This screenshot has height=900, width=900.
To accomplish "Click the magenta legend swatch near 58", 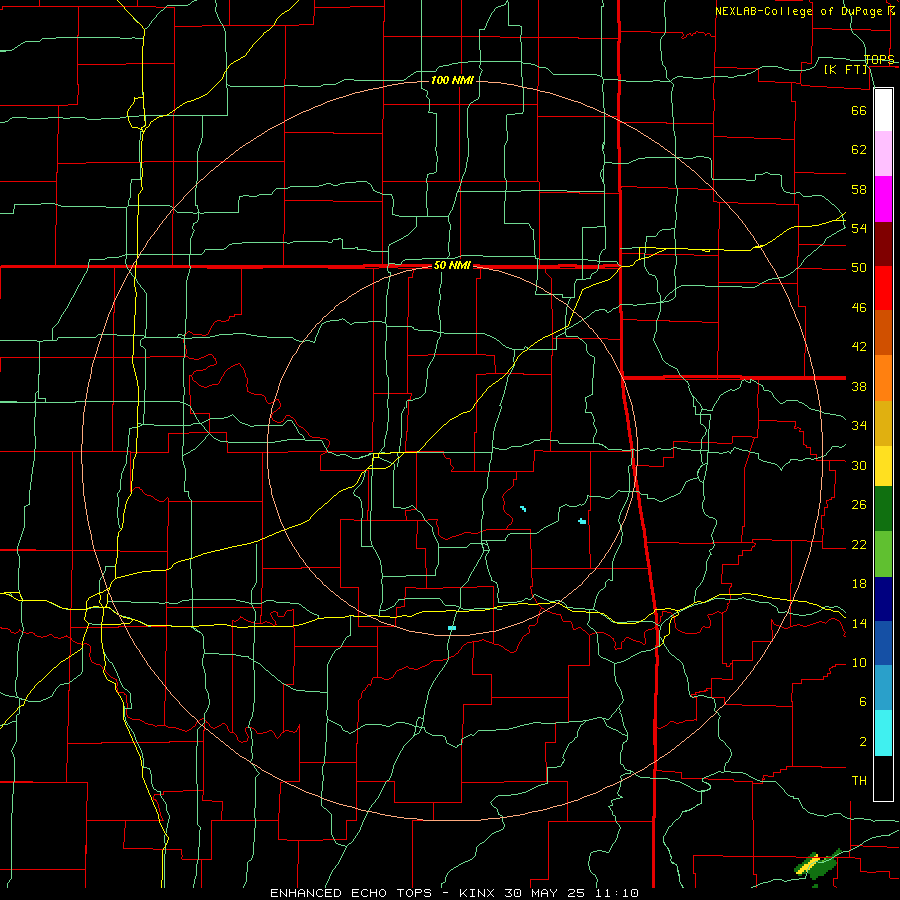I will (883, 199).
